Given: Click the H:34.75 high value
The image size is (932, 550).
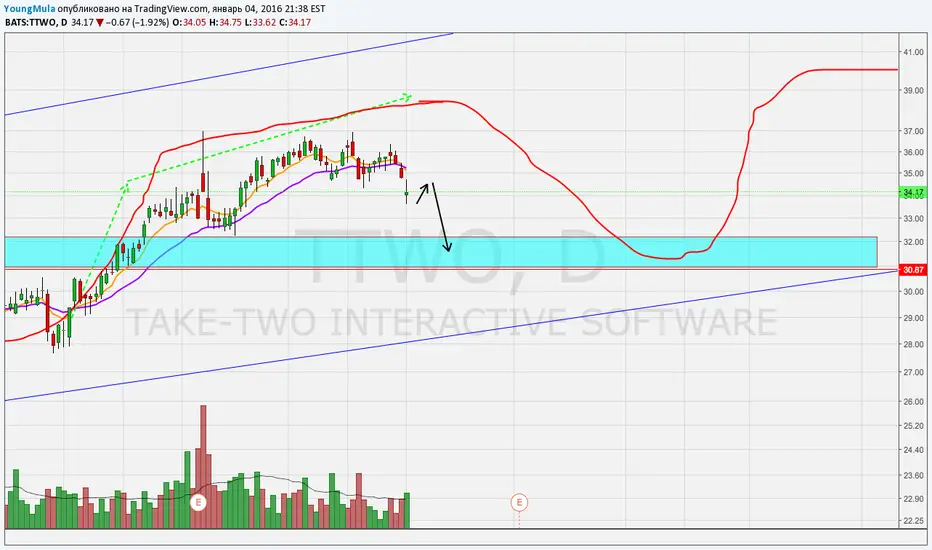Looking at the screenshot, I should (x=226, y=23).
